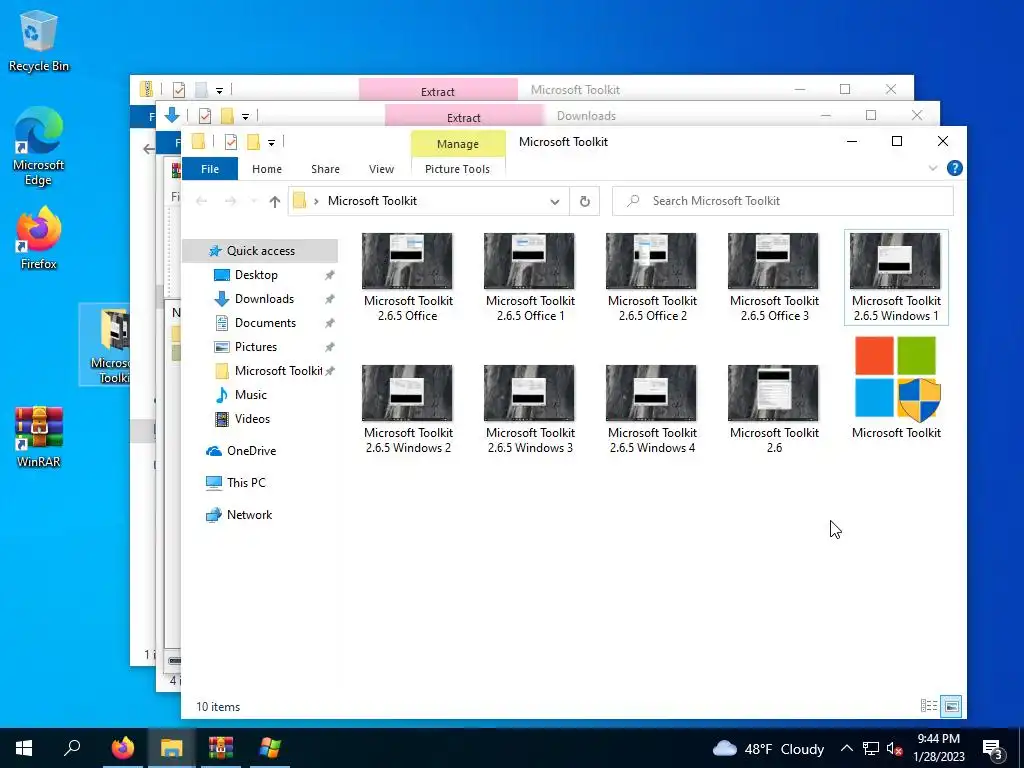Select Microsoft Toolkit application with shield icon
This screenshot has width=1024, height=768.
click(896, 388)
